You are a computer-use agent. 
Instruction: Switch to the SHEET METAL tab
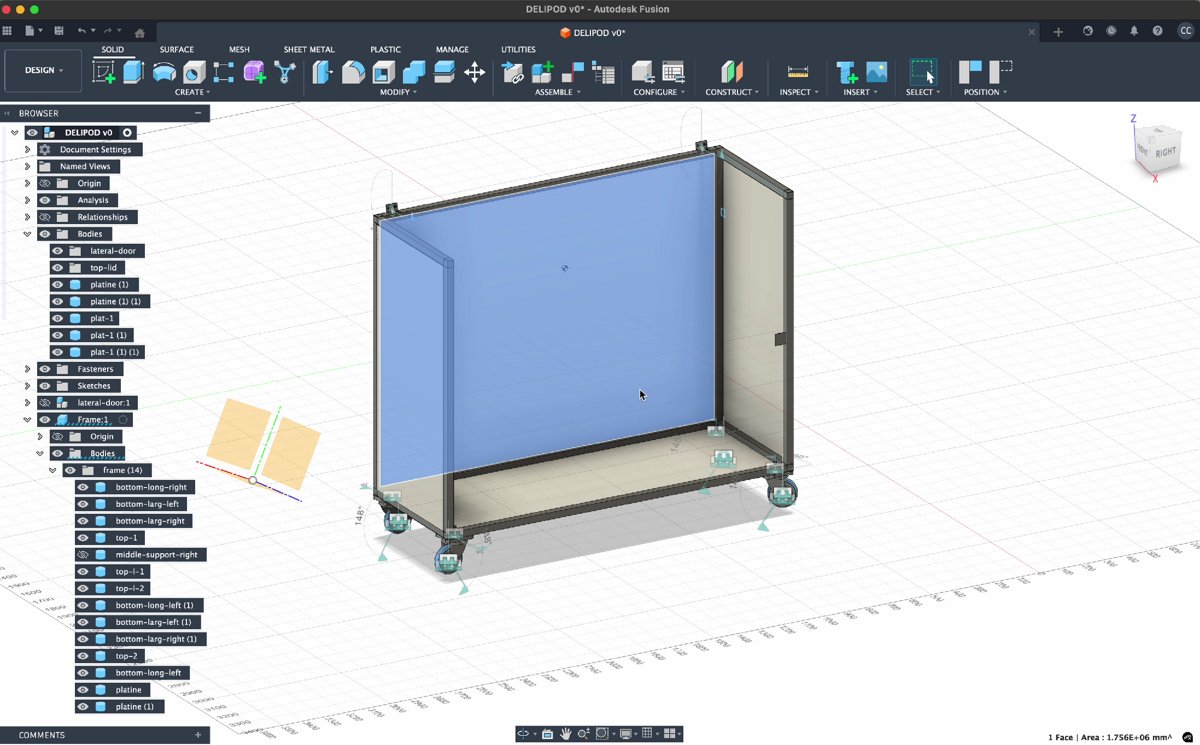point(309,49)
